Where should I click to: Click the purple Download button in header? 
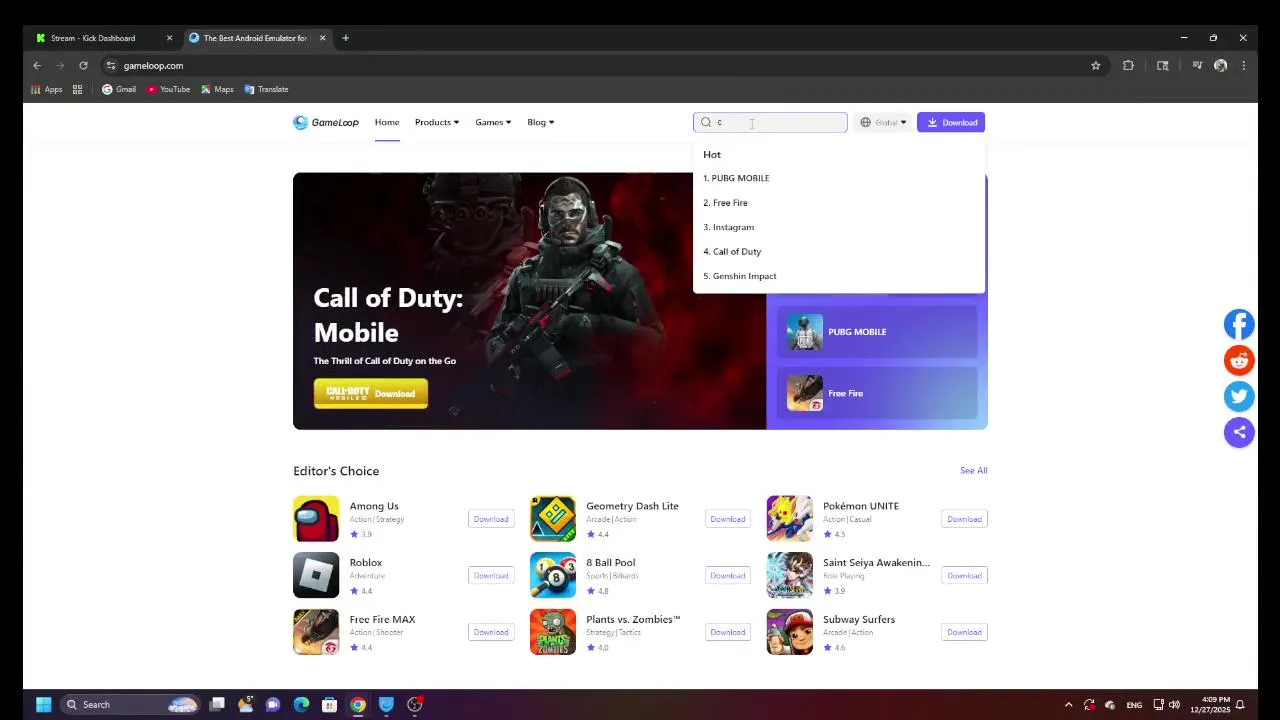pyautogui.click(x=951, y=122)
